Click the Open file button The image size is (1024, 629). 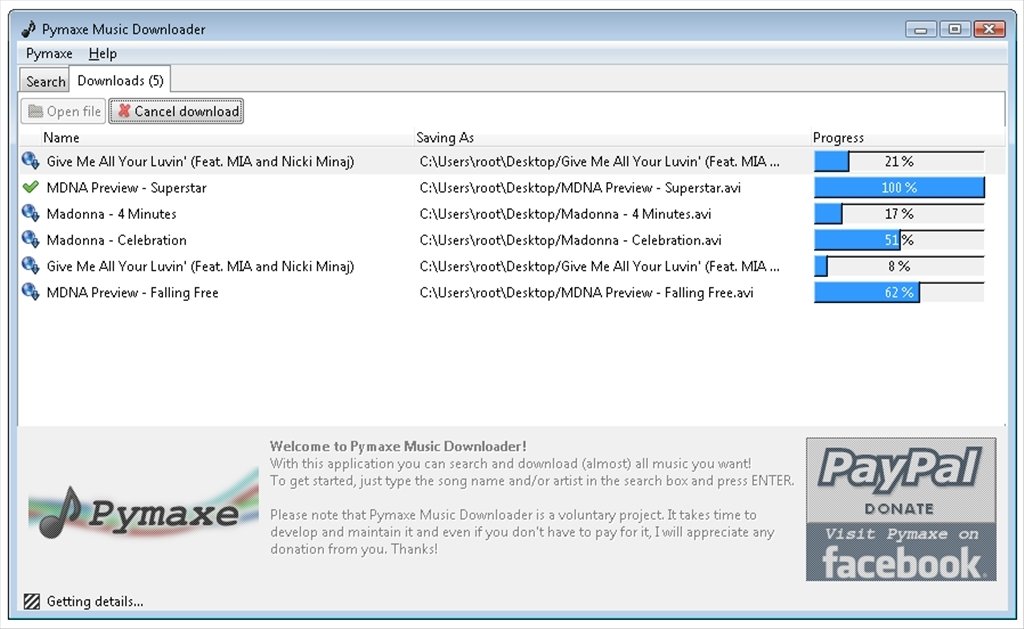[x=64, y=112]
